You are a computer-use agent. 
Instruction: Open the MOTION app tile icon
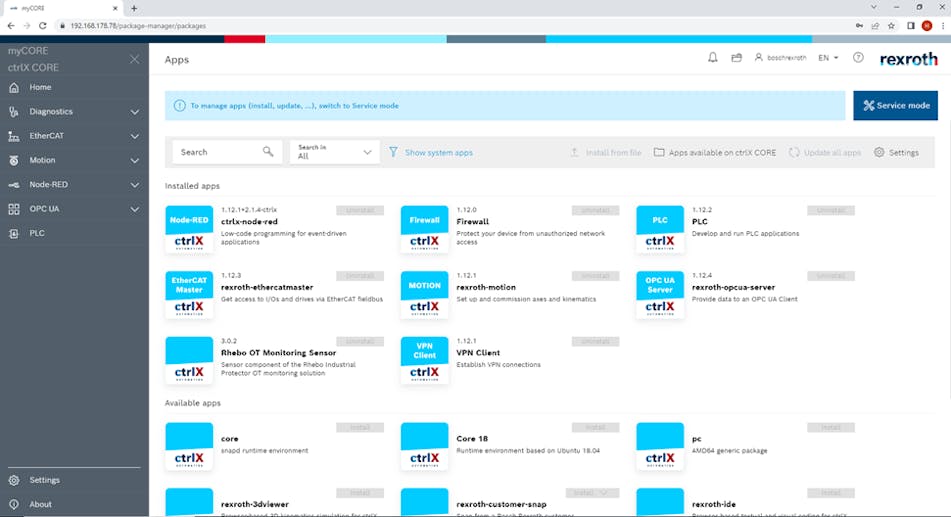pos(425,295)
